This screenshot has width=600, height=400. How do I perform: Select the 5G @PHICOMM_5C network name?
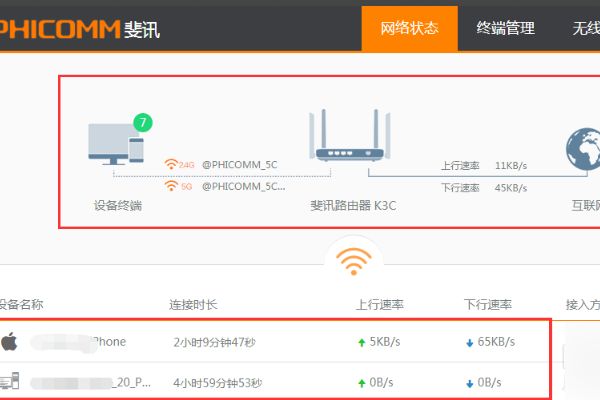click(243, 186)
